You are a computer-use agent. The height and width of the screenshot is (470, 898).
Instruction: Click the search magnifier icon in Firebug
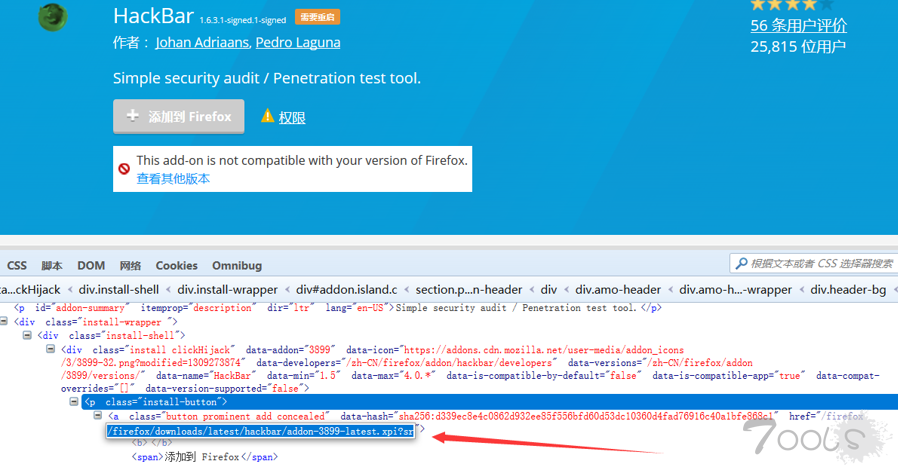(x=741, y=263)
